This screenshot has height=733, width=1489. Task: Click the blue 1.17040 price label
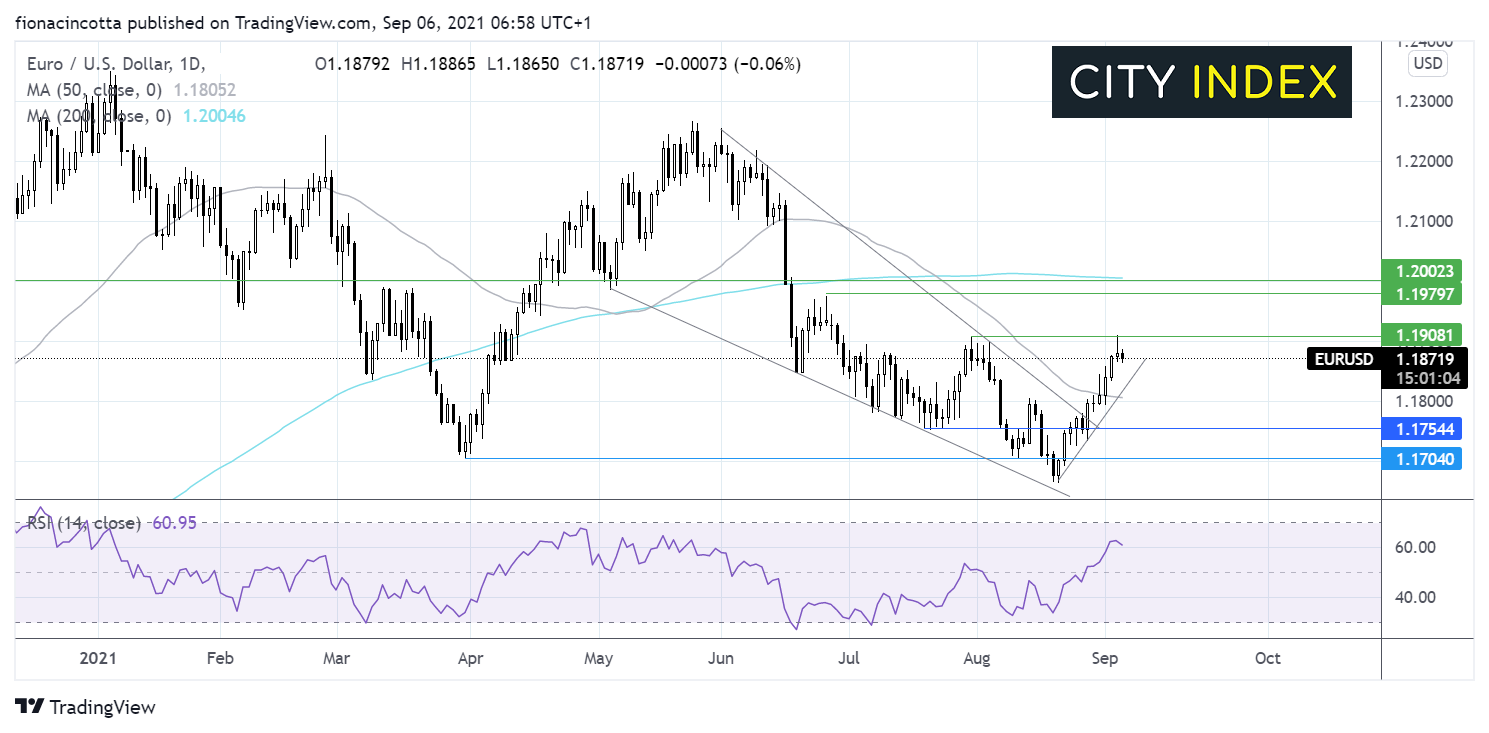1421,459
